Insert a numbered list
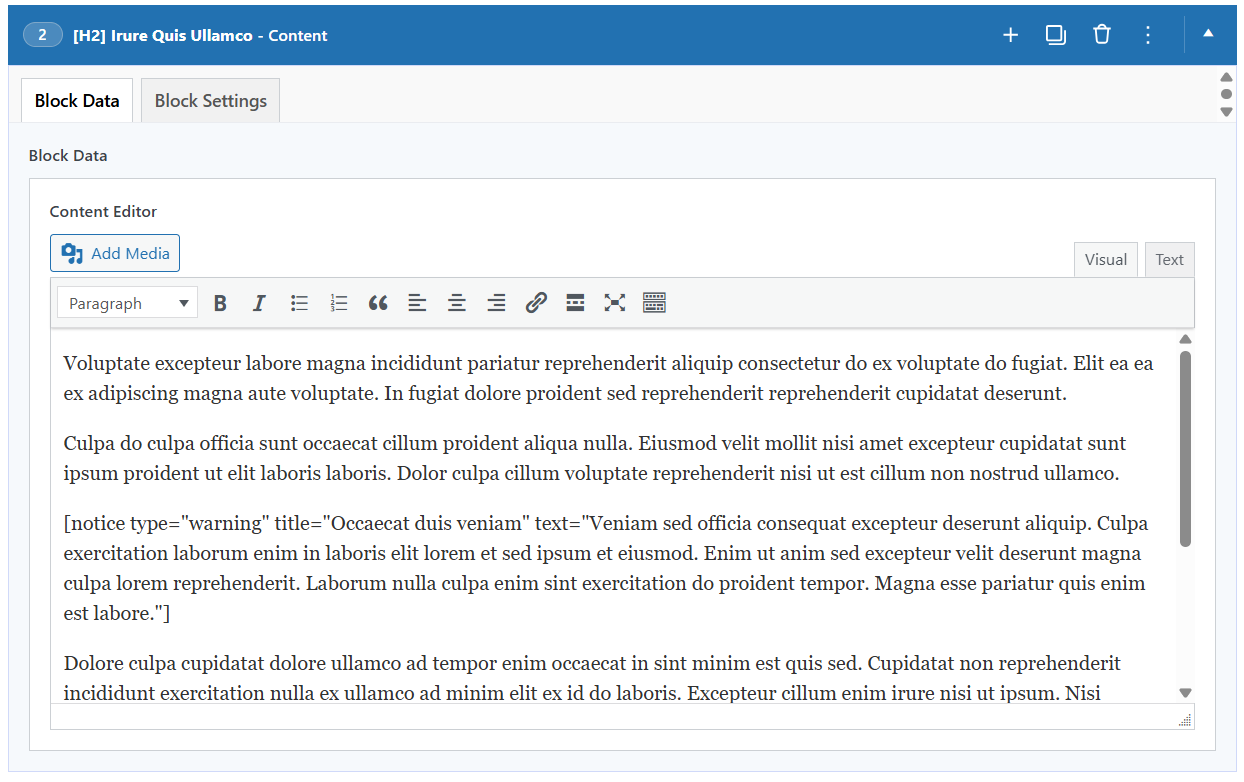This screenshot has height=782, width=1244. 339,303
